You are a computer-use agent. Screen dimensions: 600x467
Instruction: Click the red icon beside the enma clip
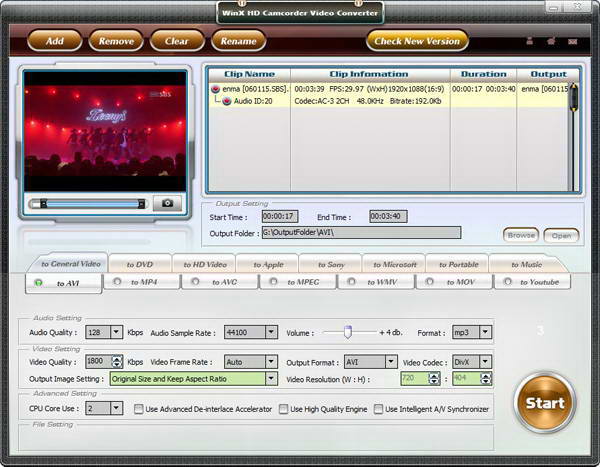[x=215, y=89]
